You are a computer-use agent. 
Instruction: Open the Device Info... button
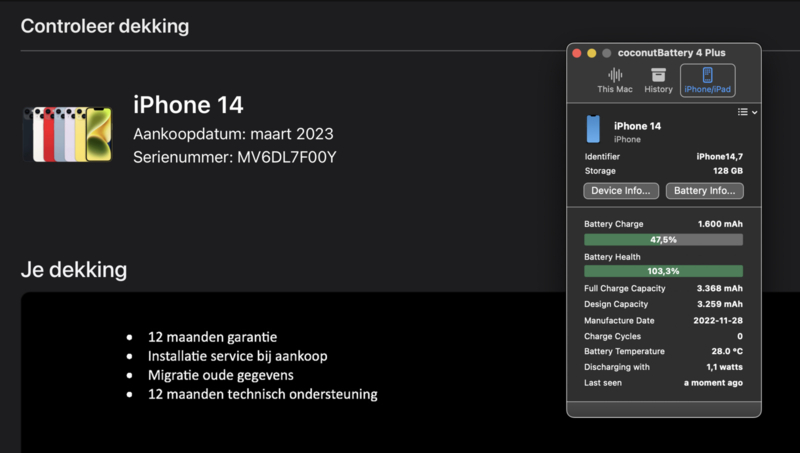tap(621, 191)
